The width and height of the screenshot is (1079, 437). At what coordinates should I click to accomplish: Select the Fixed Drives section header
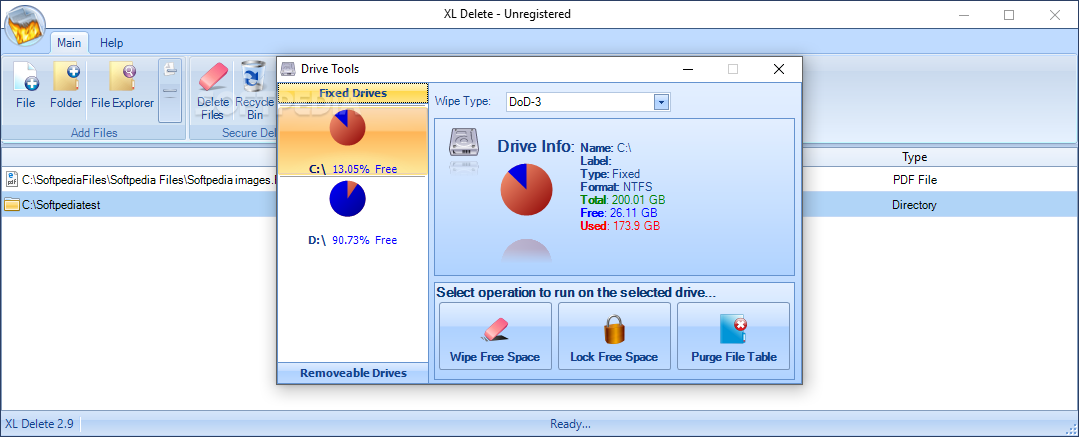click(x=352, y=93)
